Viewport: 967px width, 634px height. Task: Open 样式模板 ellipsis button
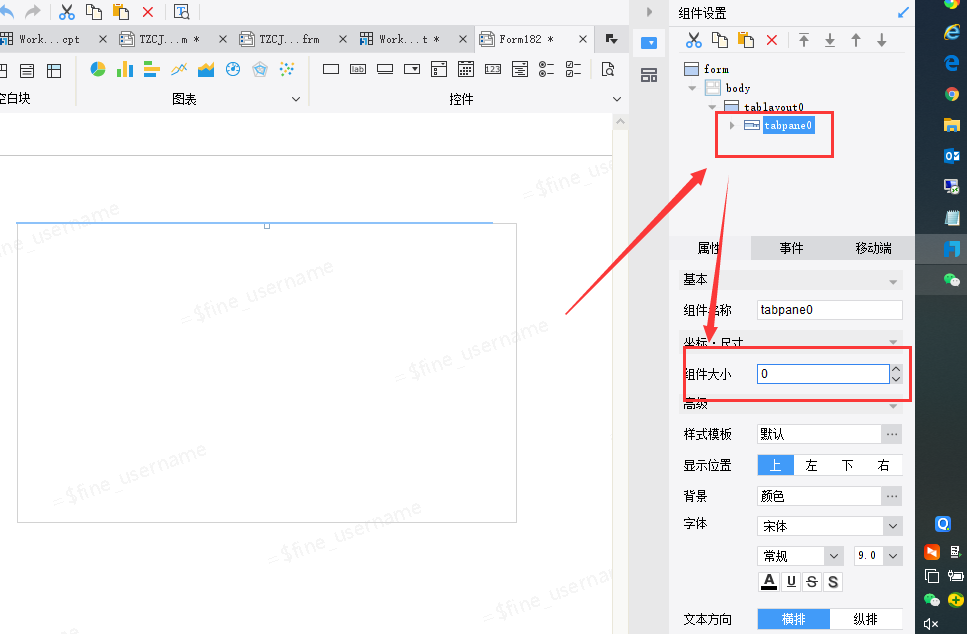892,434
